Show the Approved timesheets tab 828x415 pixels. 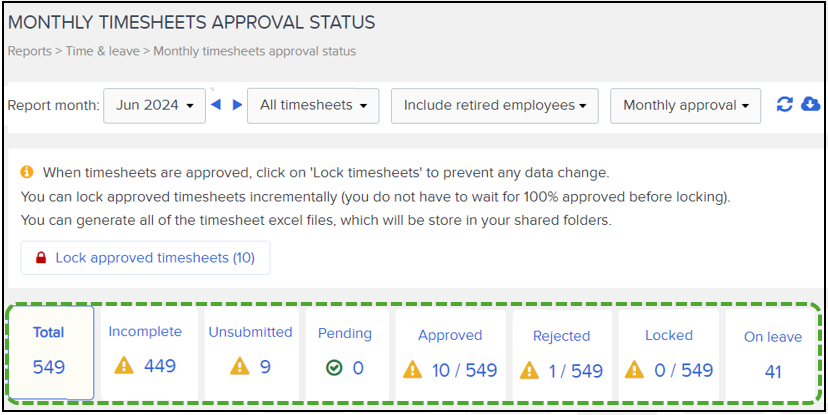[x=450, y=354]
